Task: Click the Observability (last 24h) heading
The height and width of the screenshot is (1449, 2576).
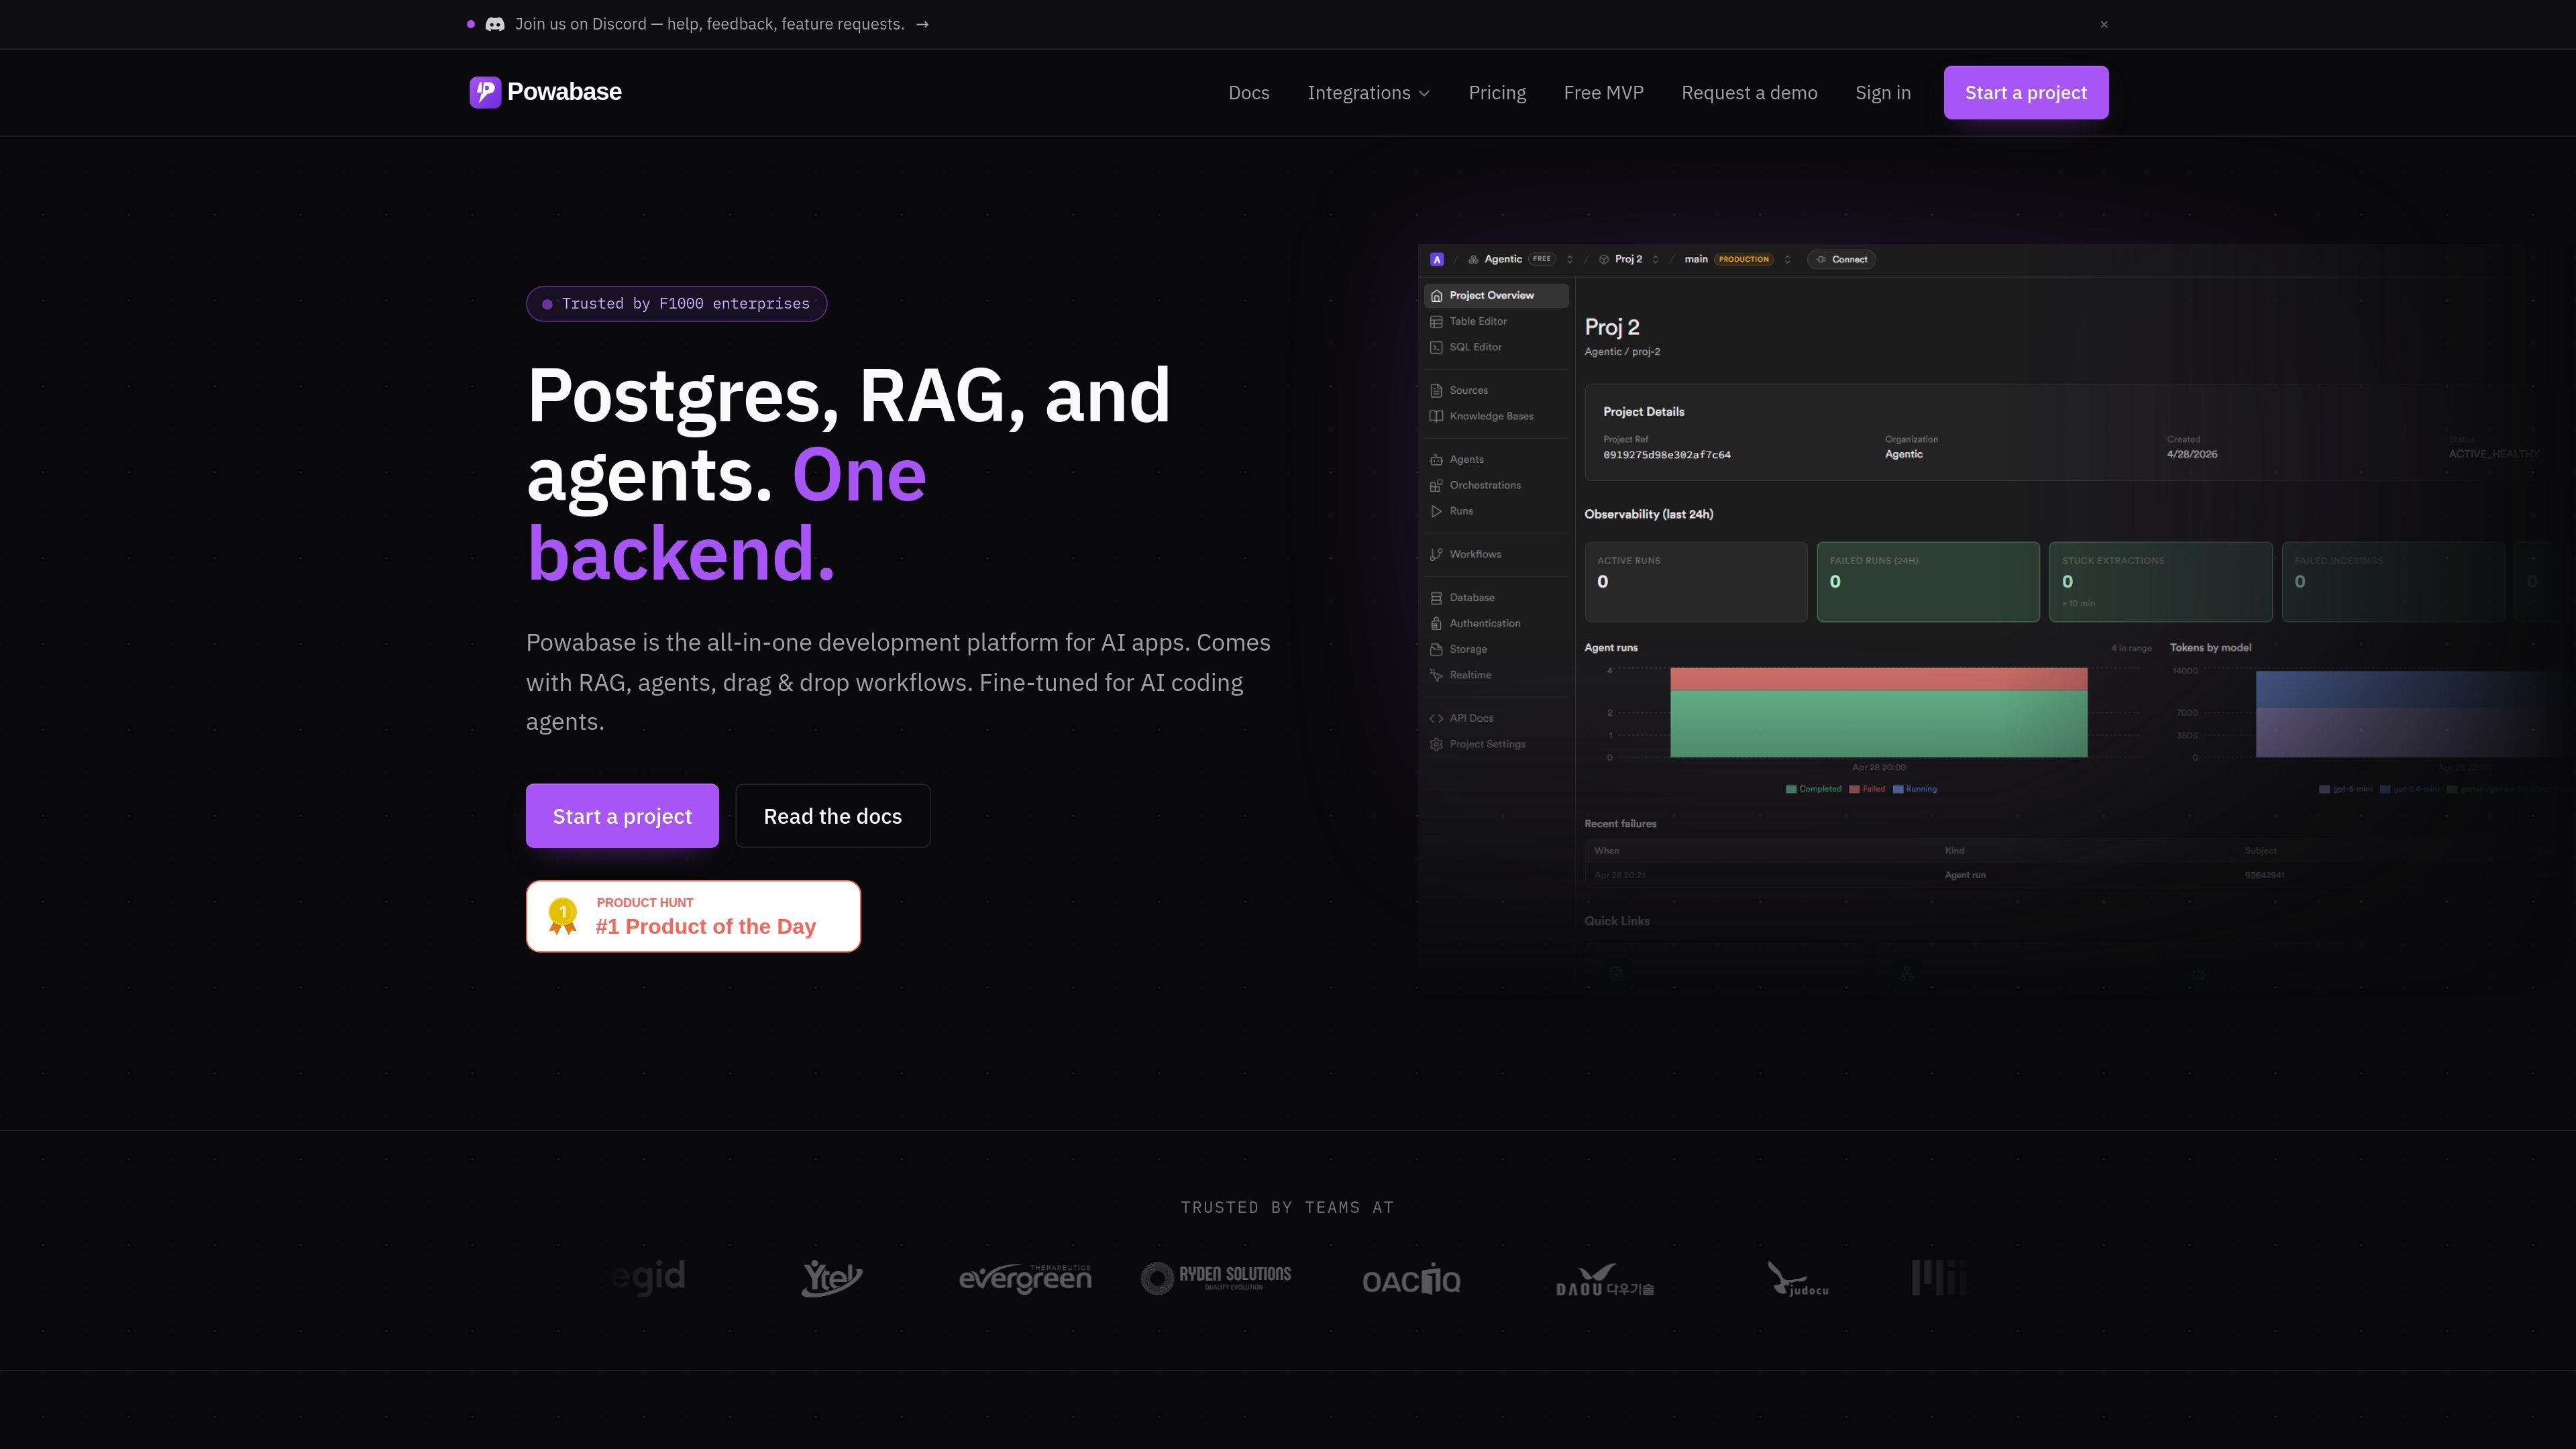Action: point(1649,514)
